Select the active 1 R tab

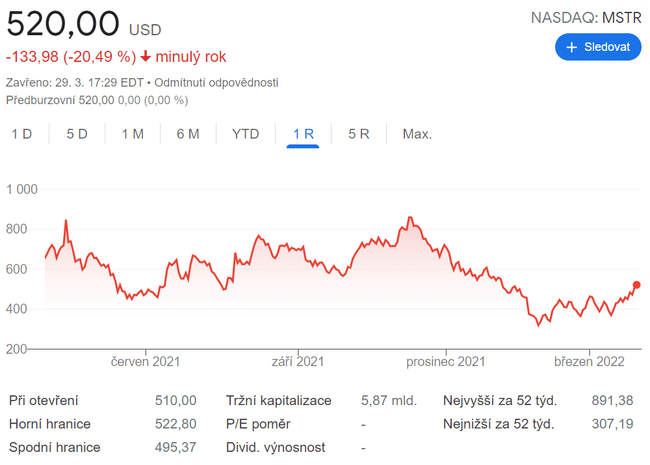coord(303,134)
